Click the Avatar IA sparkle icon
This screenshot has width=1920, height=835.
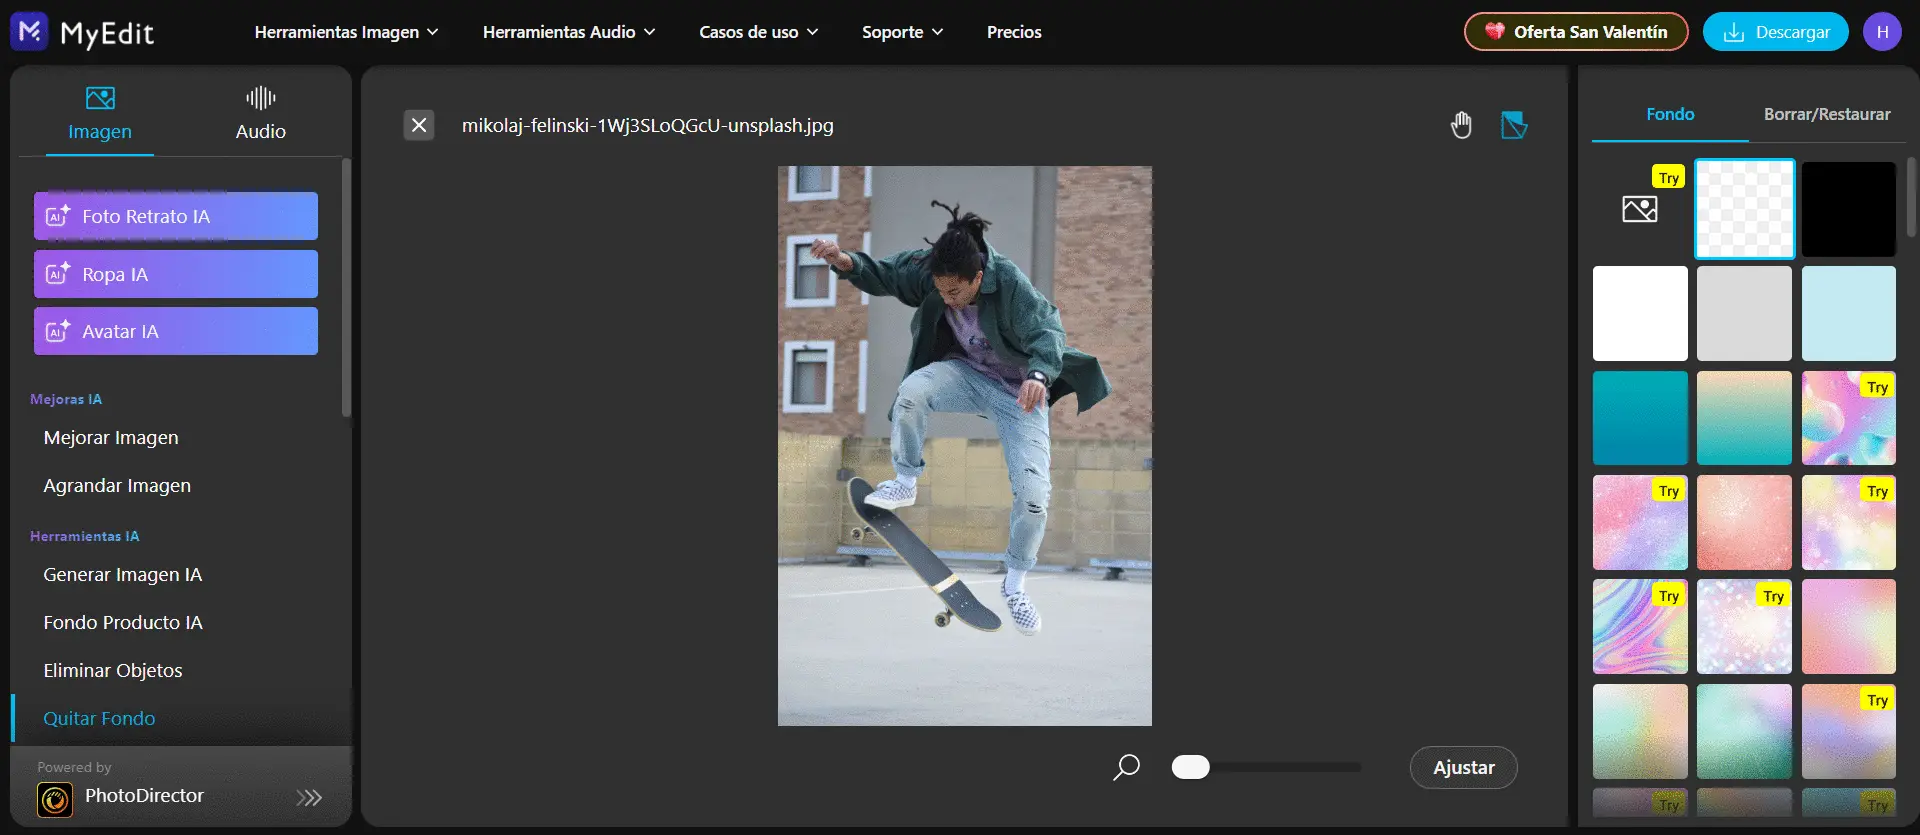tap(58, 330)
